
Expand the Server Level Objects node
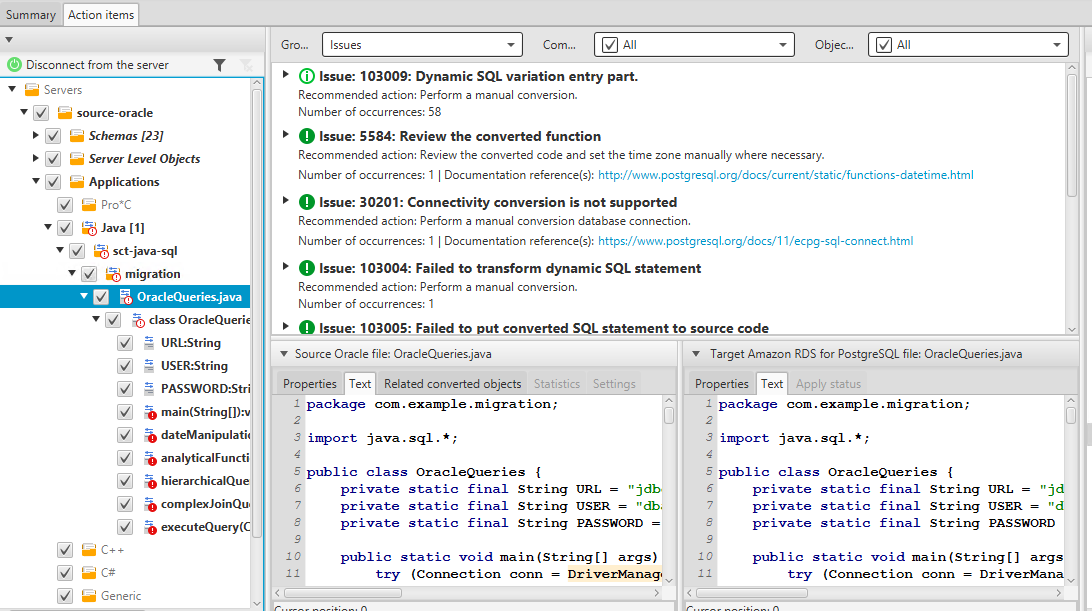[36, 159]
